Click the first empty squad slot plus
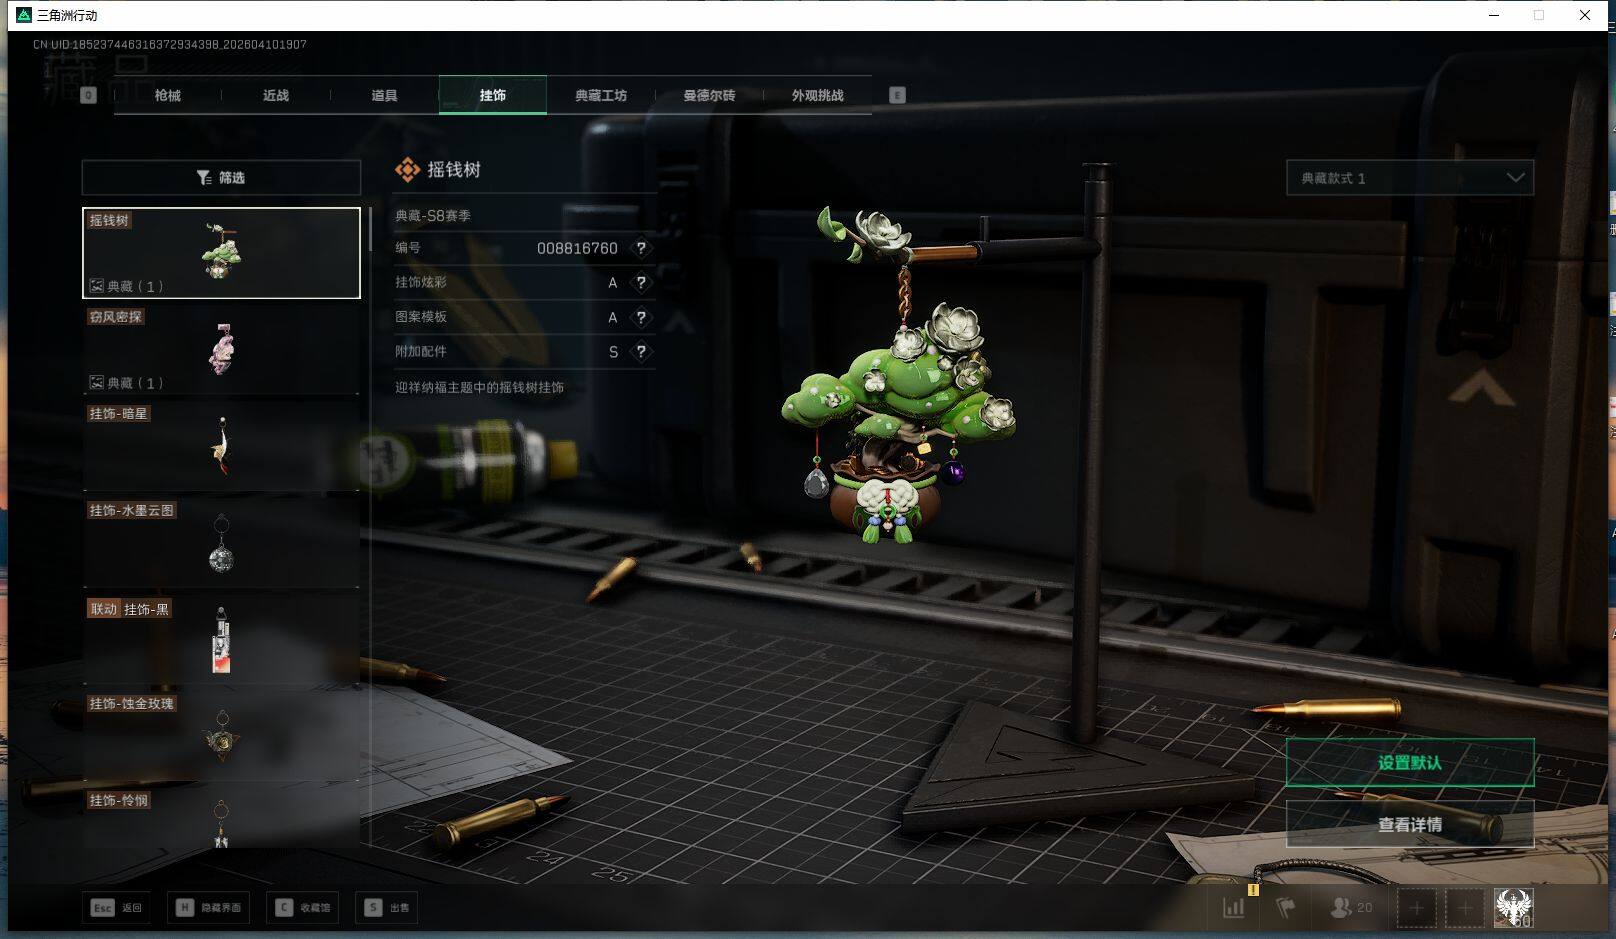1616x939 pixels. click(x=1416, y=908)
